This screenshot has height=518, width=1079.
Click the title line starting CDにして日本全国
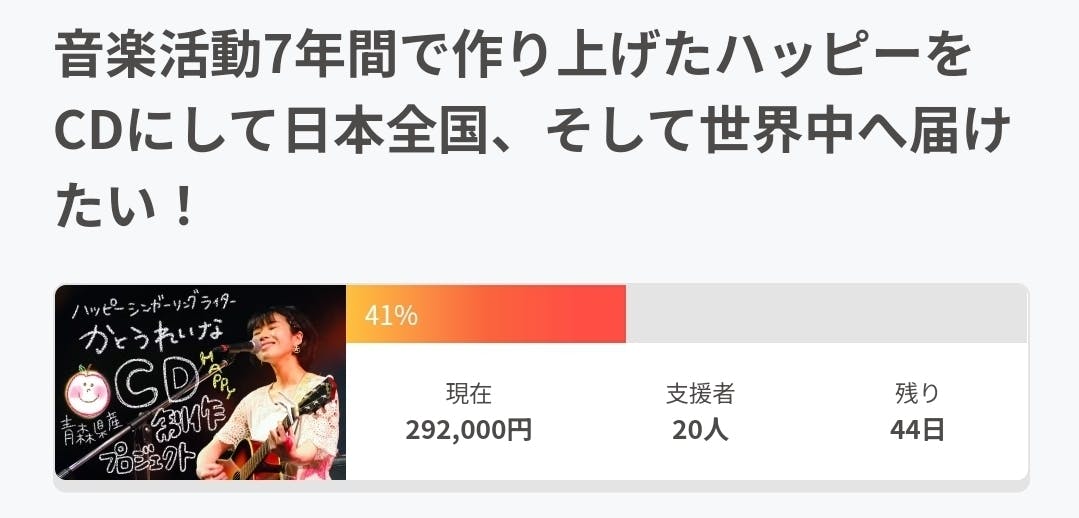point(531,132)
